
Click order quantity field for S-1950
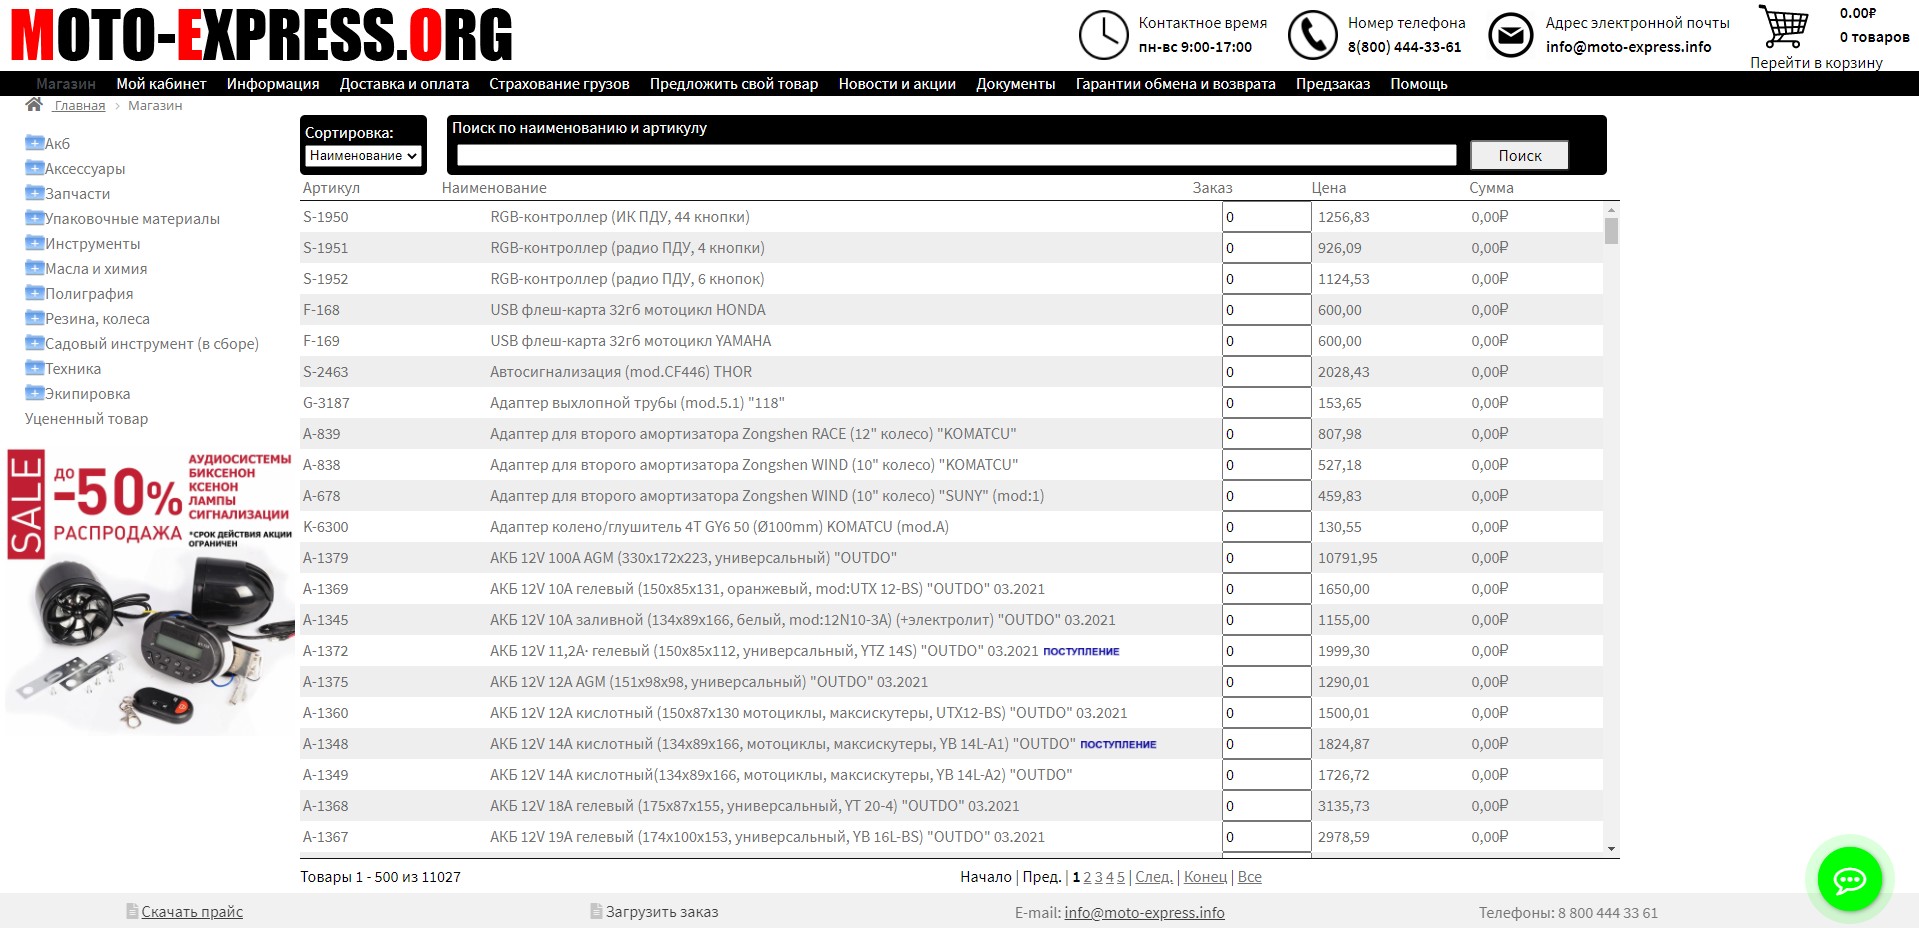pyautogui.click(x=1266, y=217)
